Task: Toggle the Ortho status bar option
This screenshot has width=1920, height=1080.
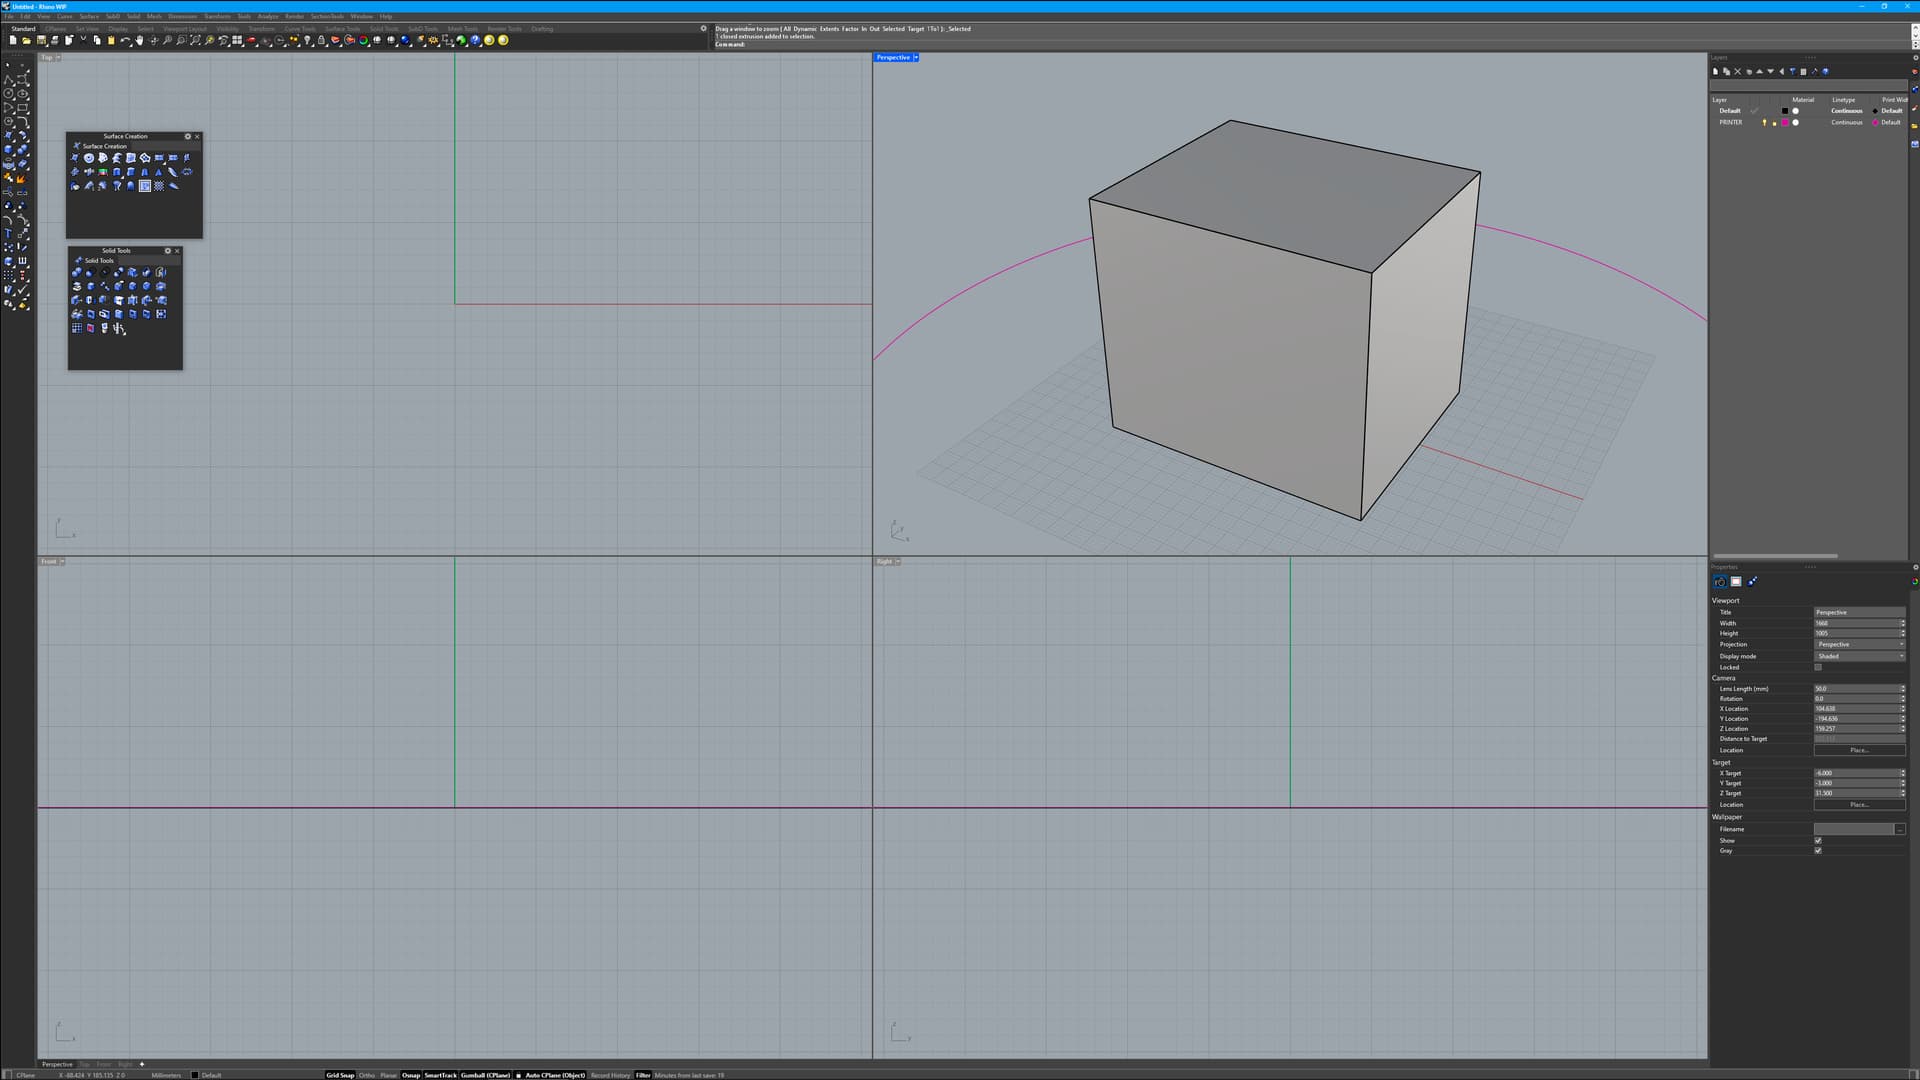Action: point(366,1075)
